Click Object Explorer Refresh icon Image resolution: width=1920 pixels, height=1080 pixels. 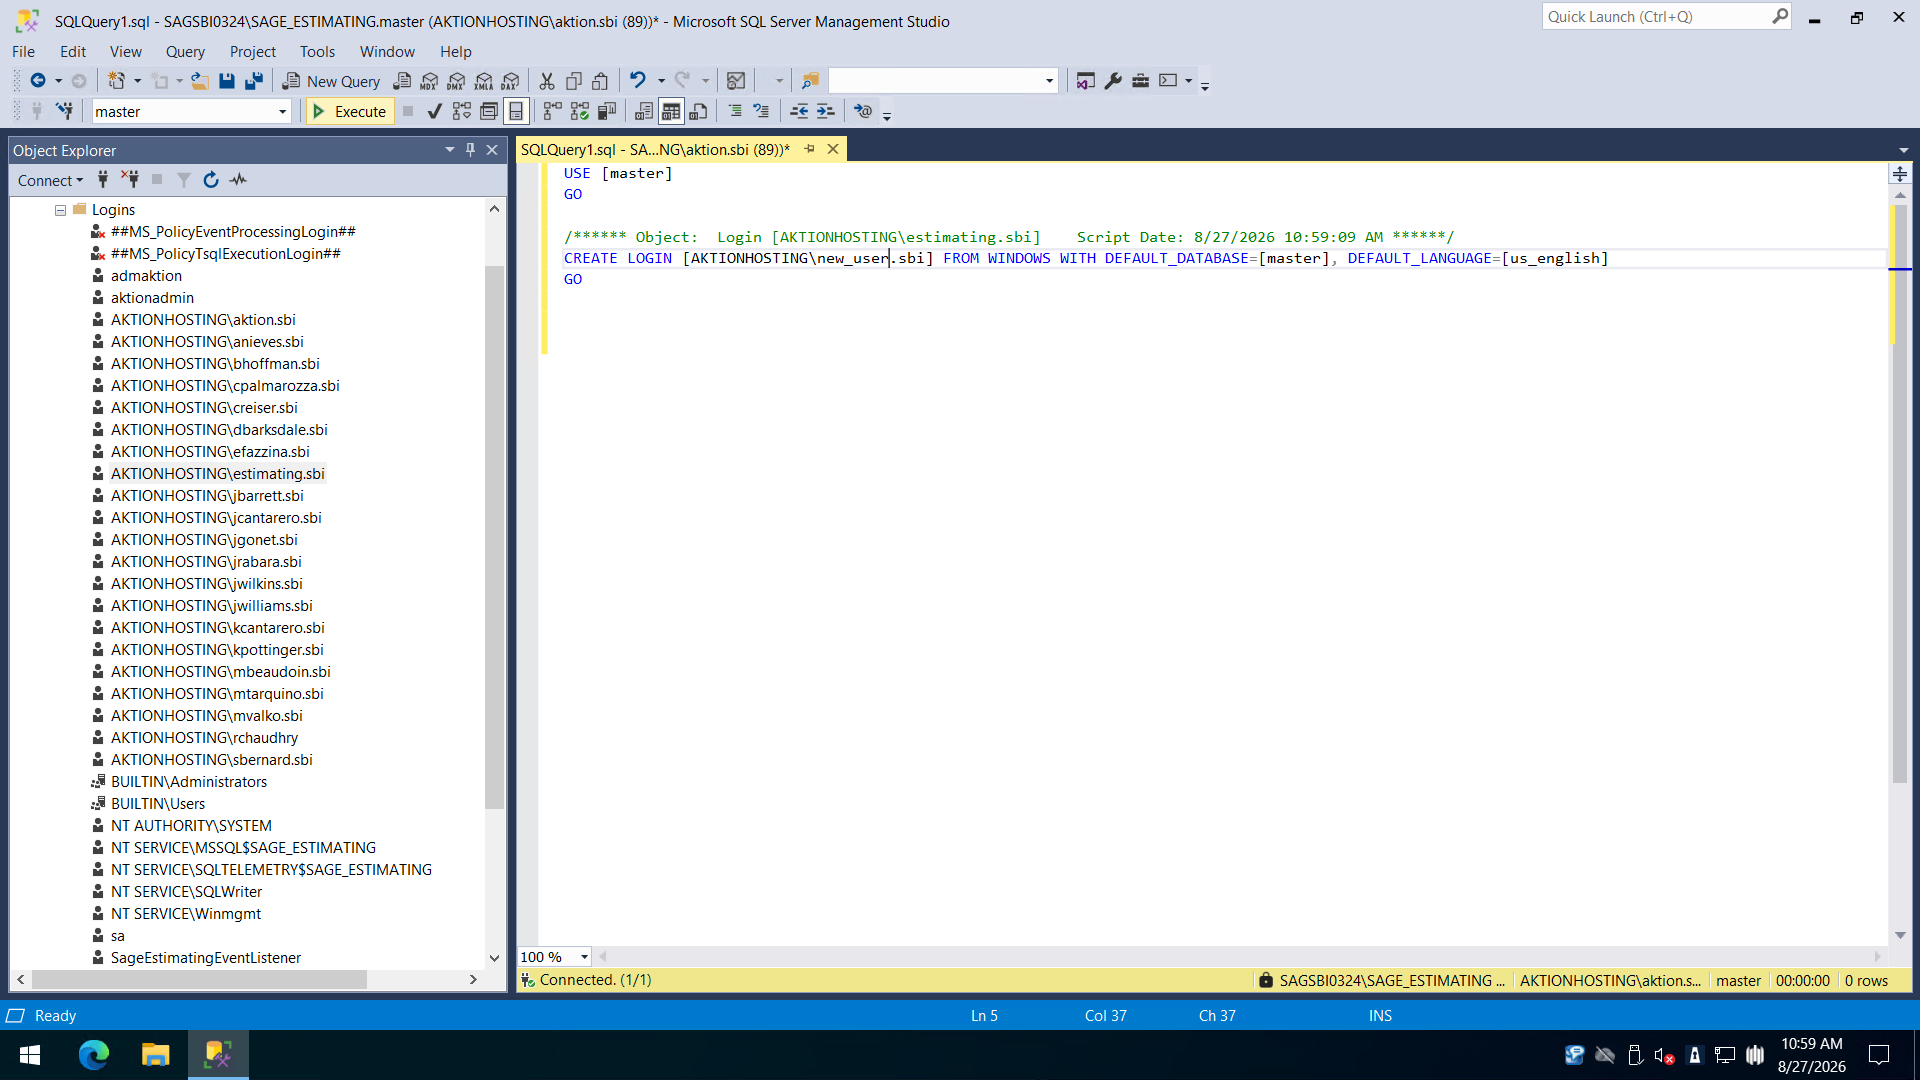click(x=211, y=180)
